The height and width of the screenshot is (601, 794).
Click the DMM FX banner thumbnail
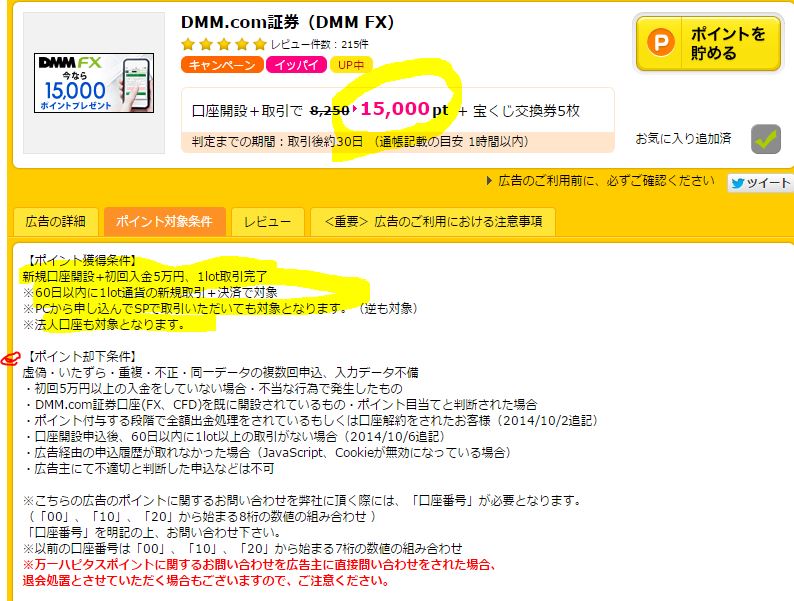pos(94,83)
